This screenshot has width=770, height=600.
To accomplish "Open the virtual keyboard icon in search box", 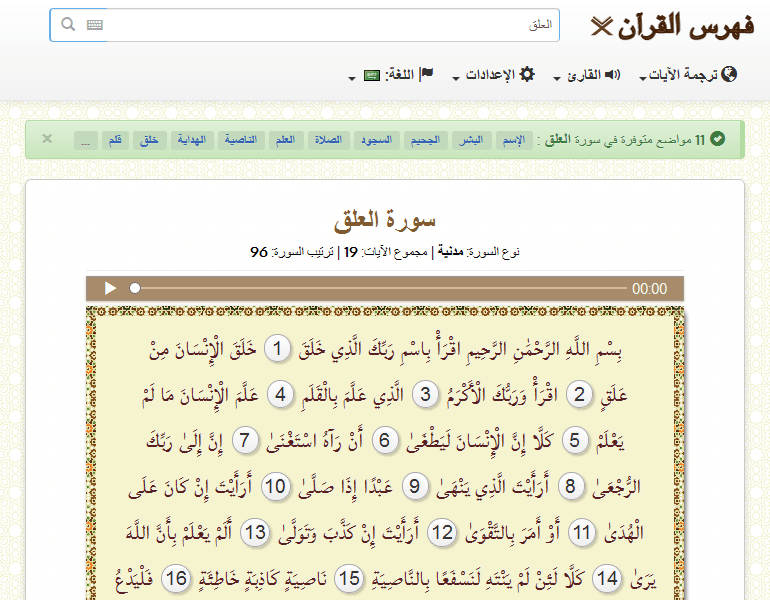I will pos(95,25).
